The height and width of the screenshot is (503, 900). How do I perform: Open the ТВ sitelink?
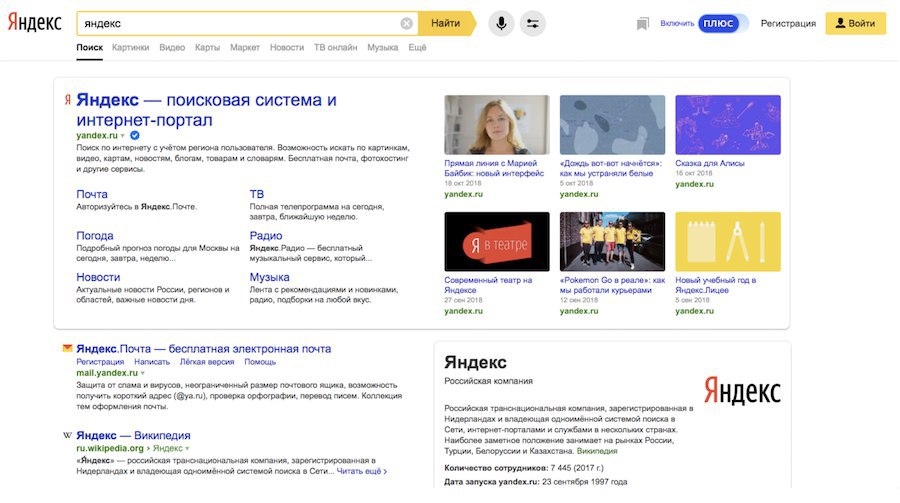(257, 194)
